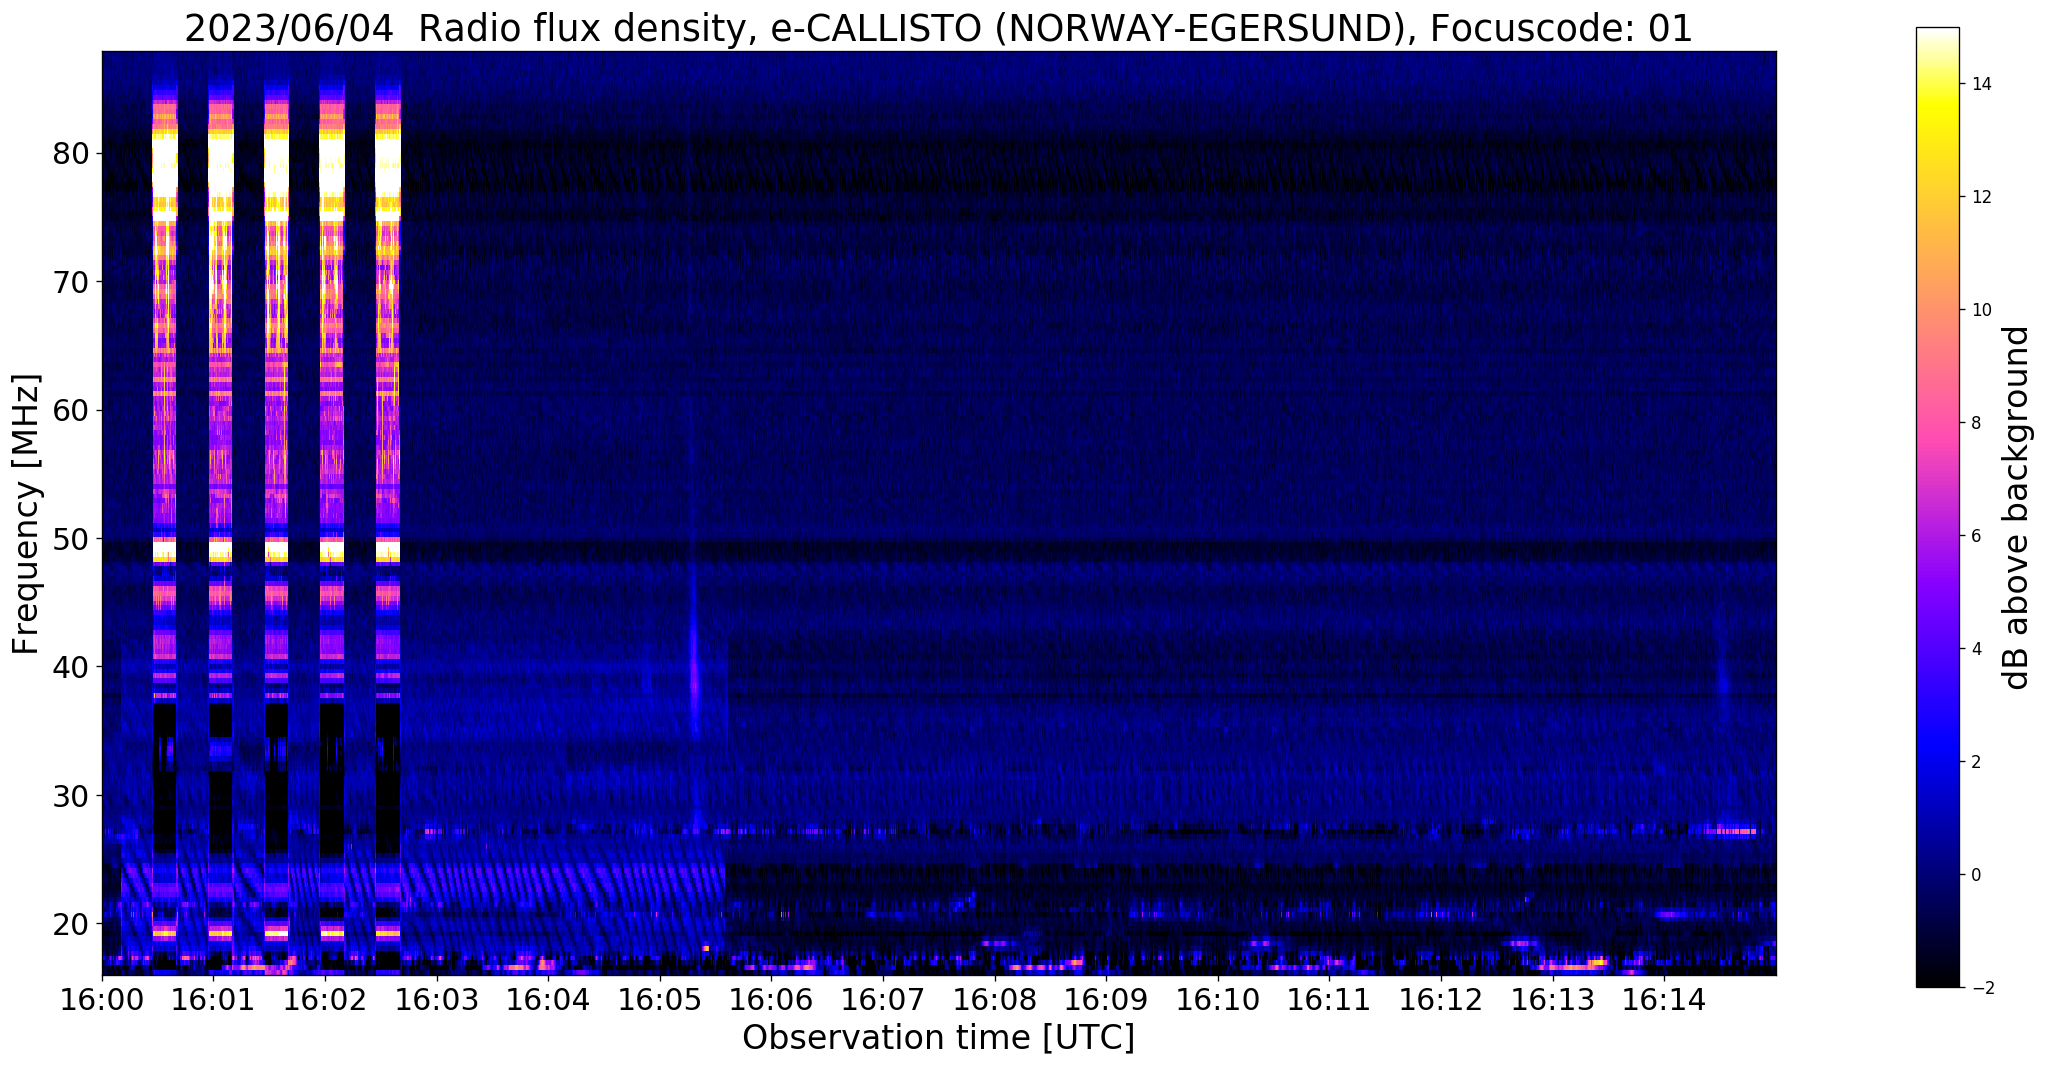Click the 'Observation time [UTC]' axis label

tap(938, 1038)
